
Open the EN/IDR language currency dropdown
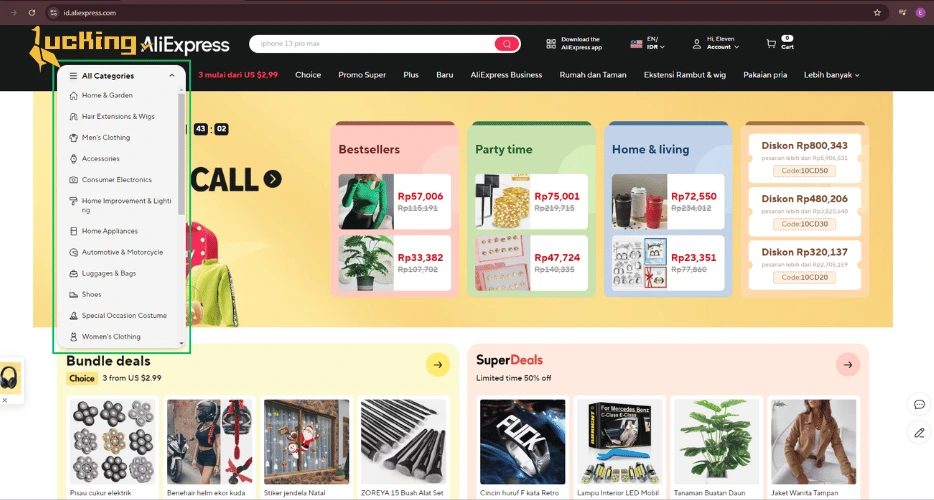655,44
